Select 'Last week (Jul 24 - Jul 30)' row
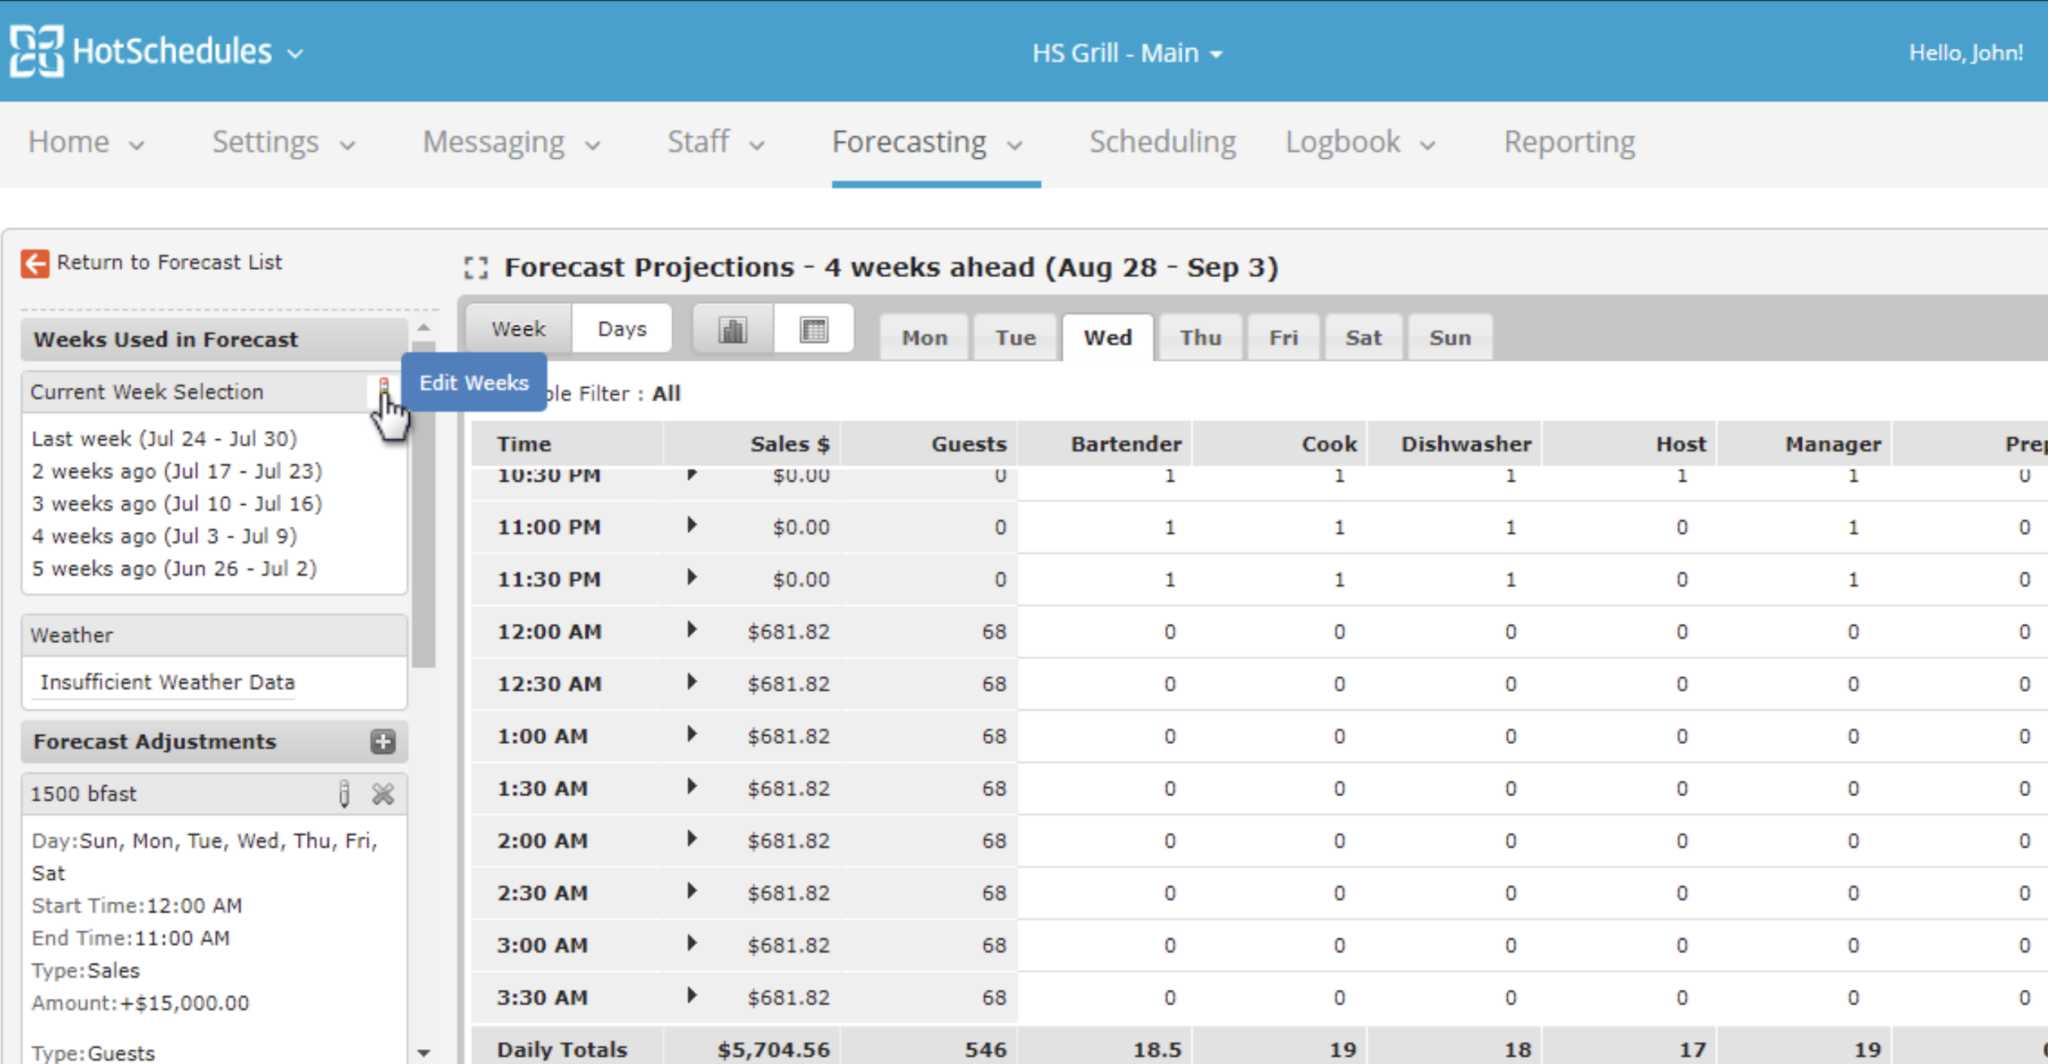 pyautogui.click(x=164, y=439)
